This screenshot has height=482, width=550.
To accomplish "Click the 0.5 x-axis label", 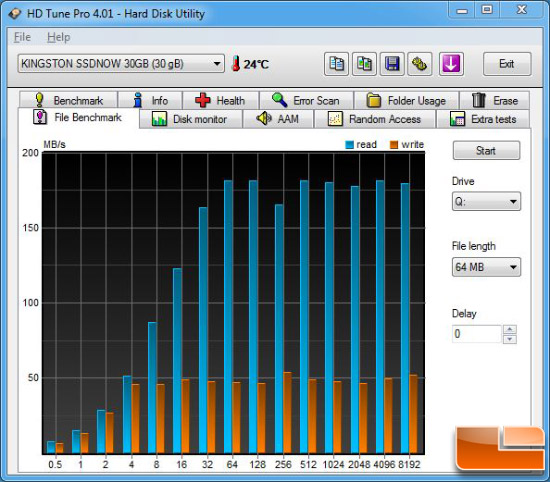I will (x=55, y=464).
